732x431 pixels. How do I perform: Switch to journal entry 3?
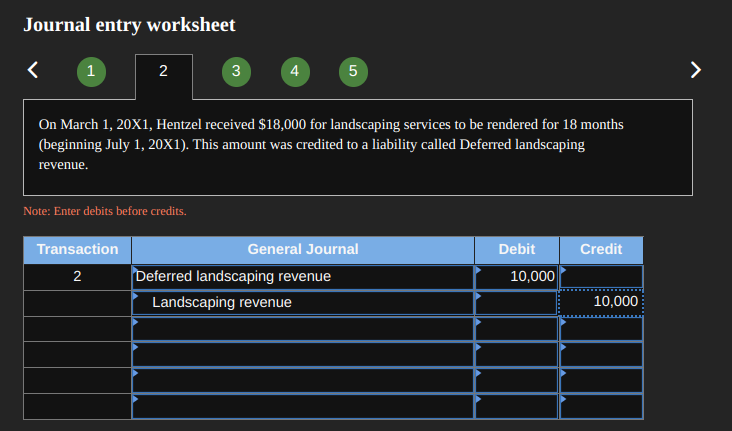tap(236, 71)
